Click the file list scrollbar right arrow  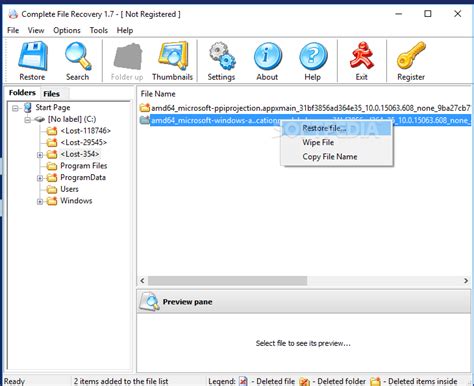[466, 281]
